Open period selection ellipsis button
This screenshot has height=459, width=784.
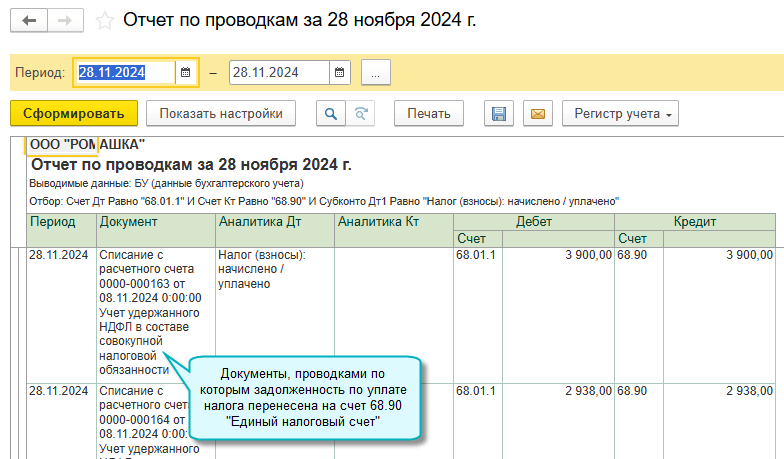[376, 72]
